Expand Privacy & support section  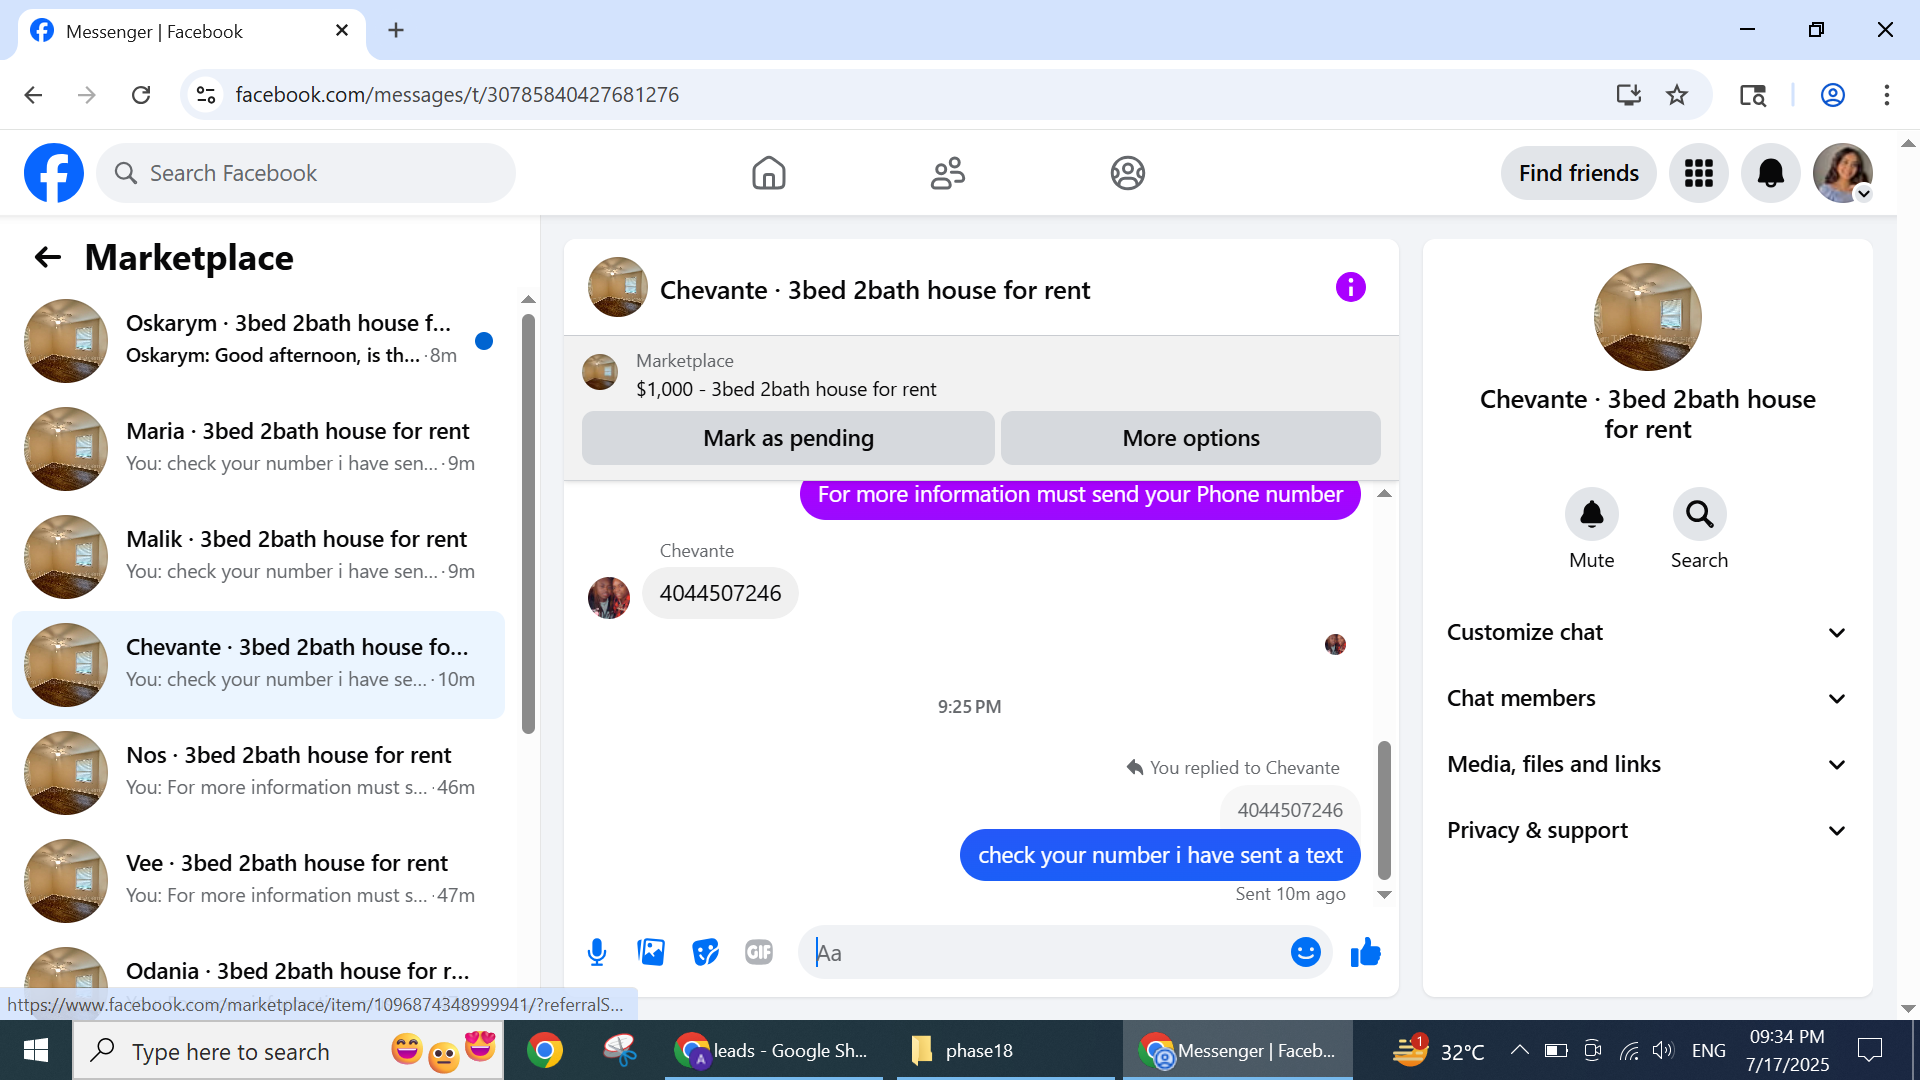click(x=1647, y=830)
